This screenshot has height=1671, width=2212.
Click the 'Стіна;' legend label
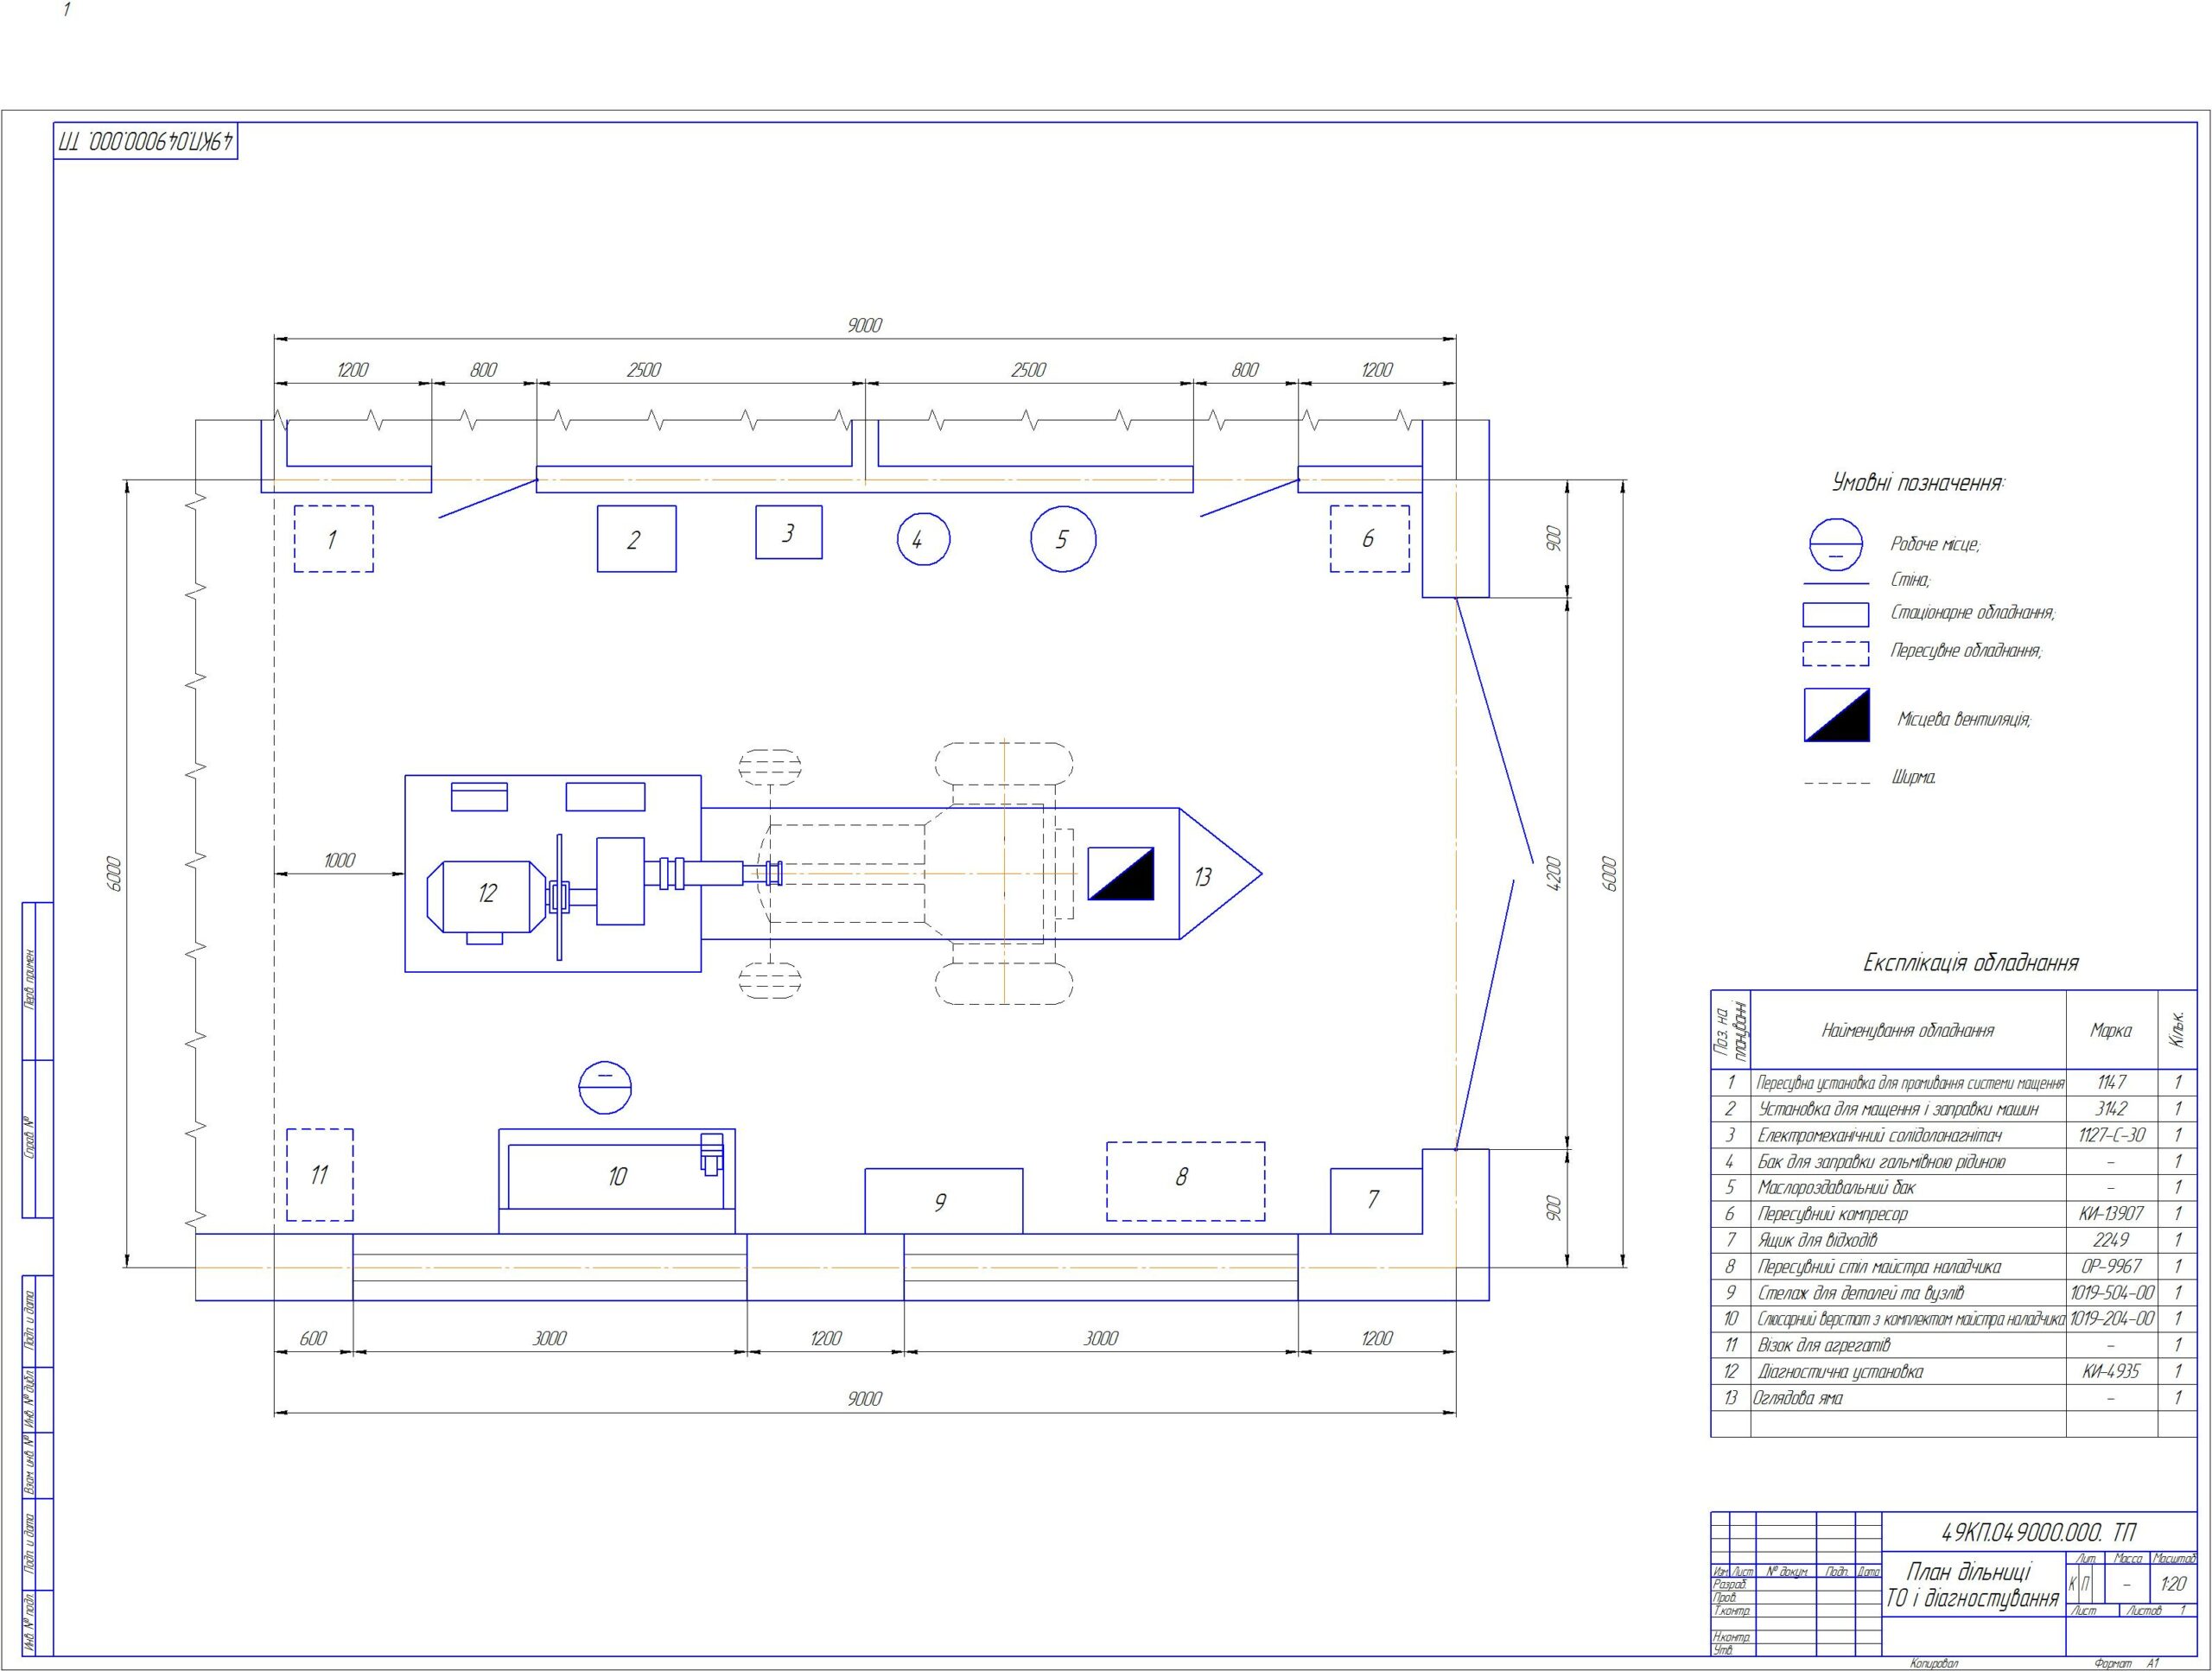(1910, 580)
